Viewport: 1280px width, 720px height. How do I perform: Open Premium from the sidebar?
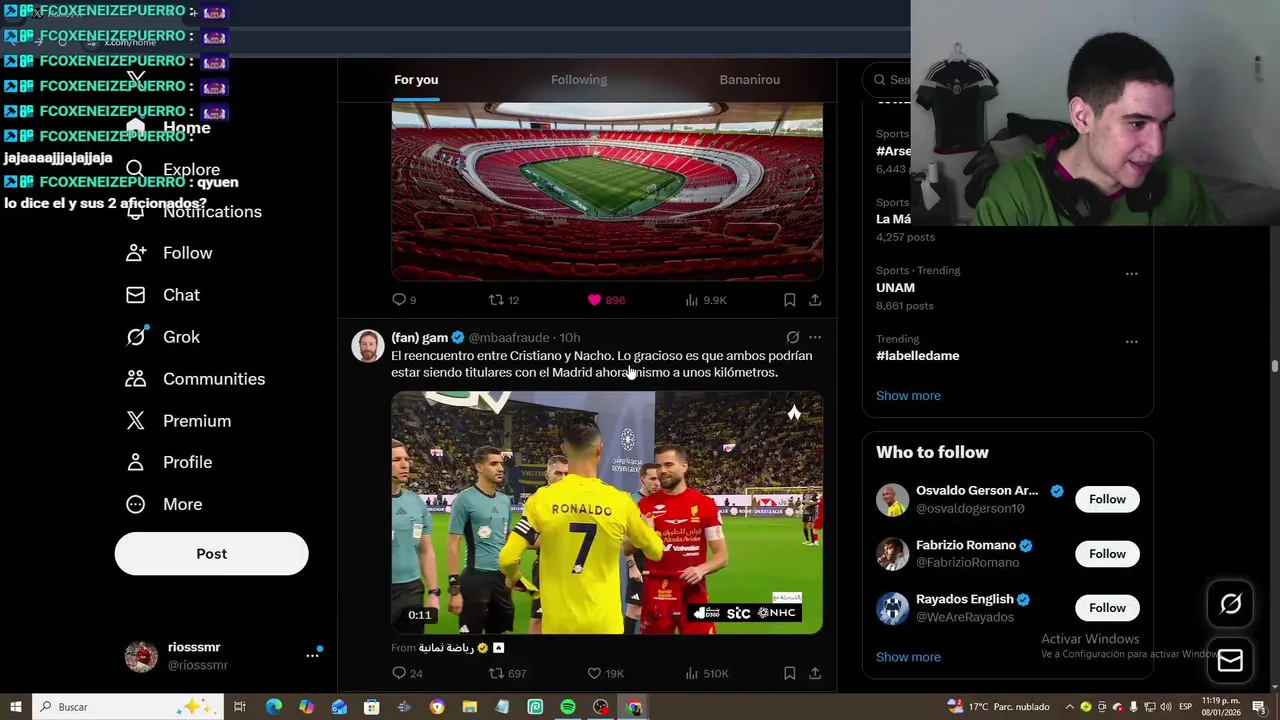(178, 421)
